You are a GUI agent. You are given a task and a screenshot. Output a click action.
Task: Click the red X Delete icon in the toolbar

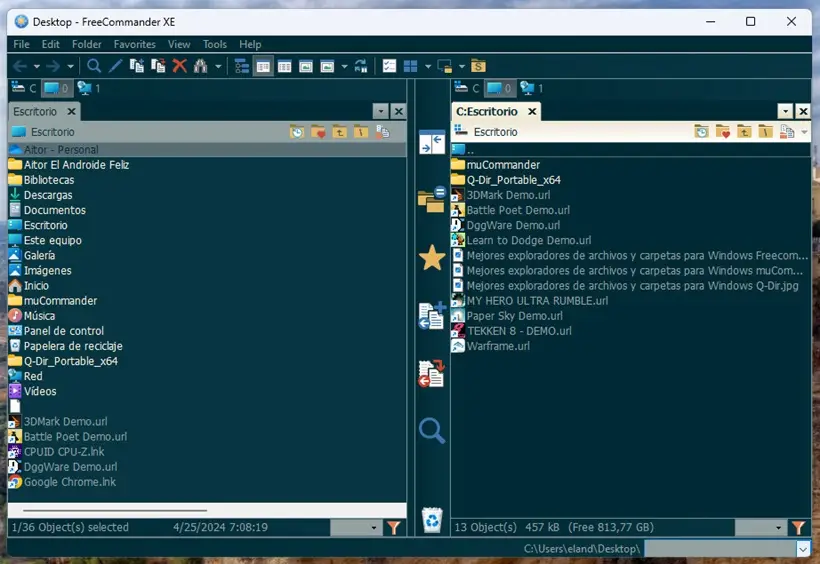[179, 66]
